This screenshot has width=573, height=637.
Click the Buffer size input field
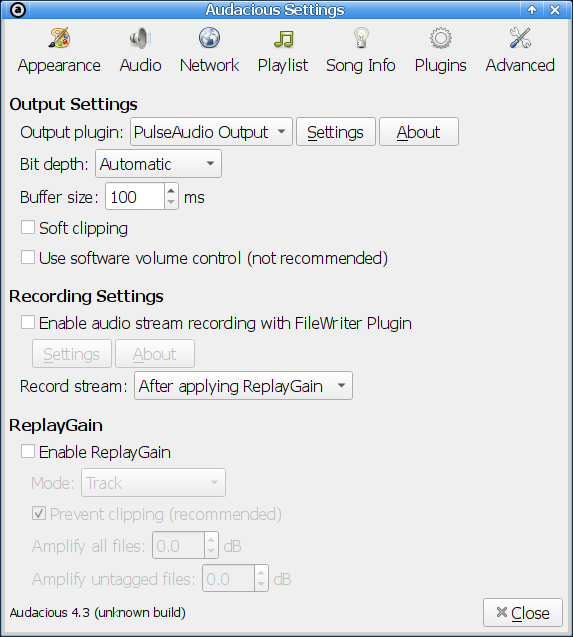pyautogui.click(x=135, y=197)
